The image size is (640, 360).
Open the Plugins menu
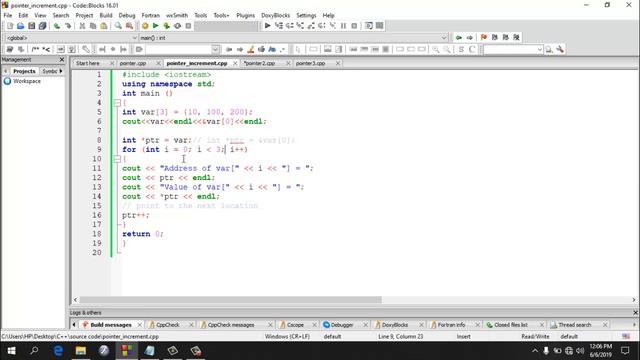click(245, 15)
